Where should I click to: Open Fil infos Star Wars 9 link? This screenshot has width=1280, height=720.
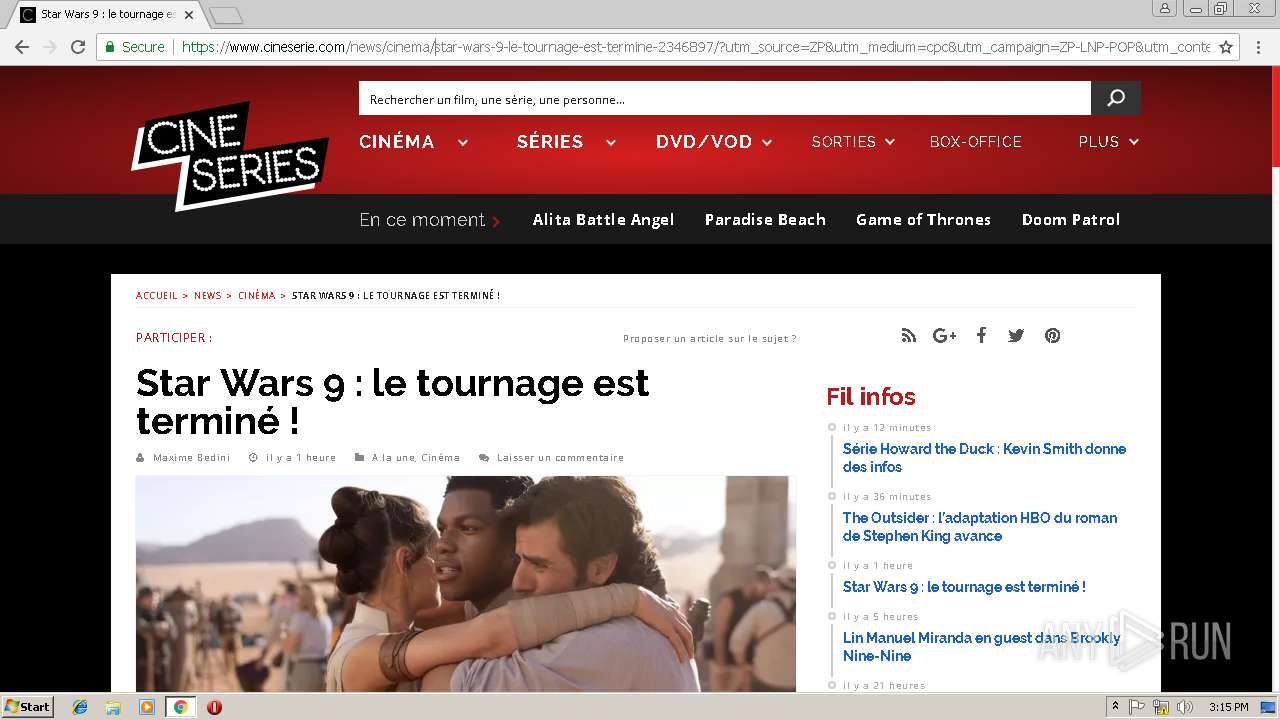tap(964, 587)
